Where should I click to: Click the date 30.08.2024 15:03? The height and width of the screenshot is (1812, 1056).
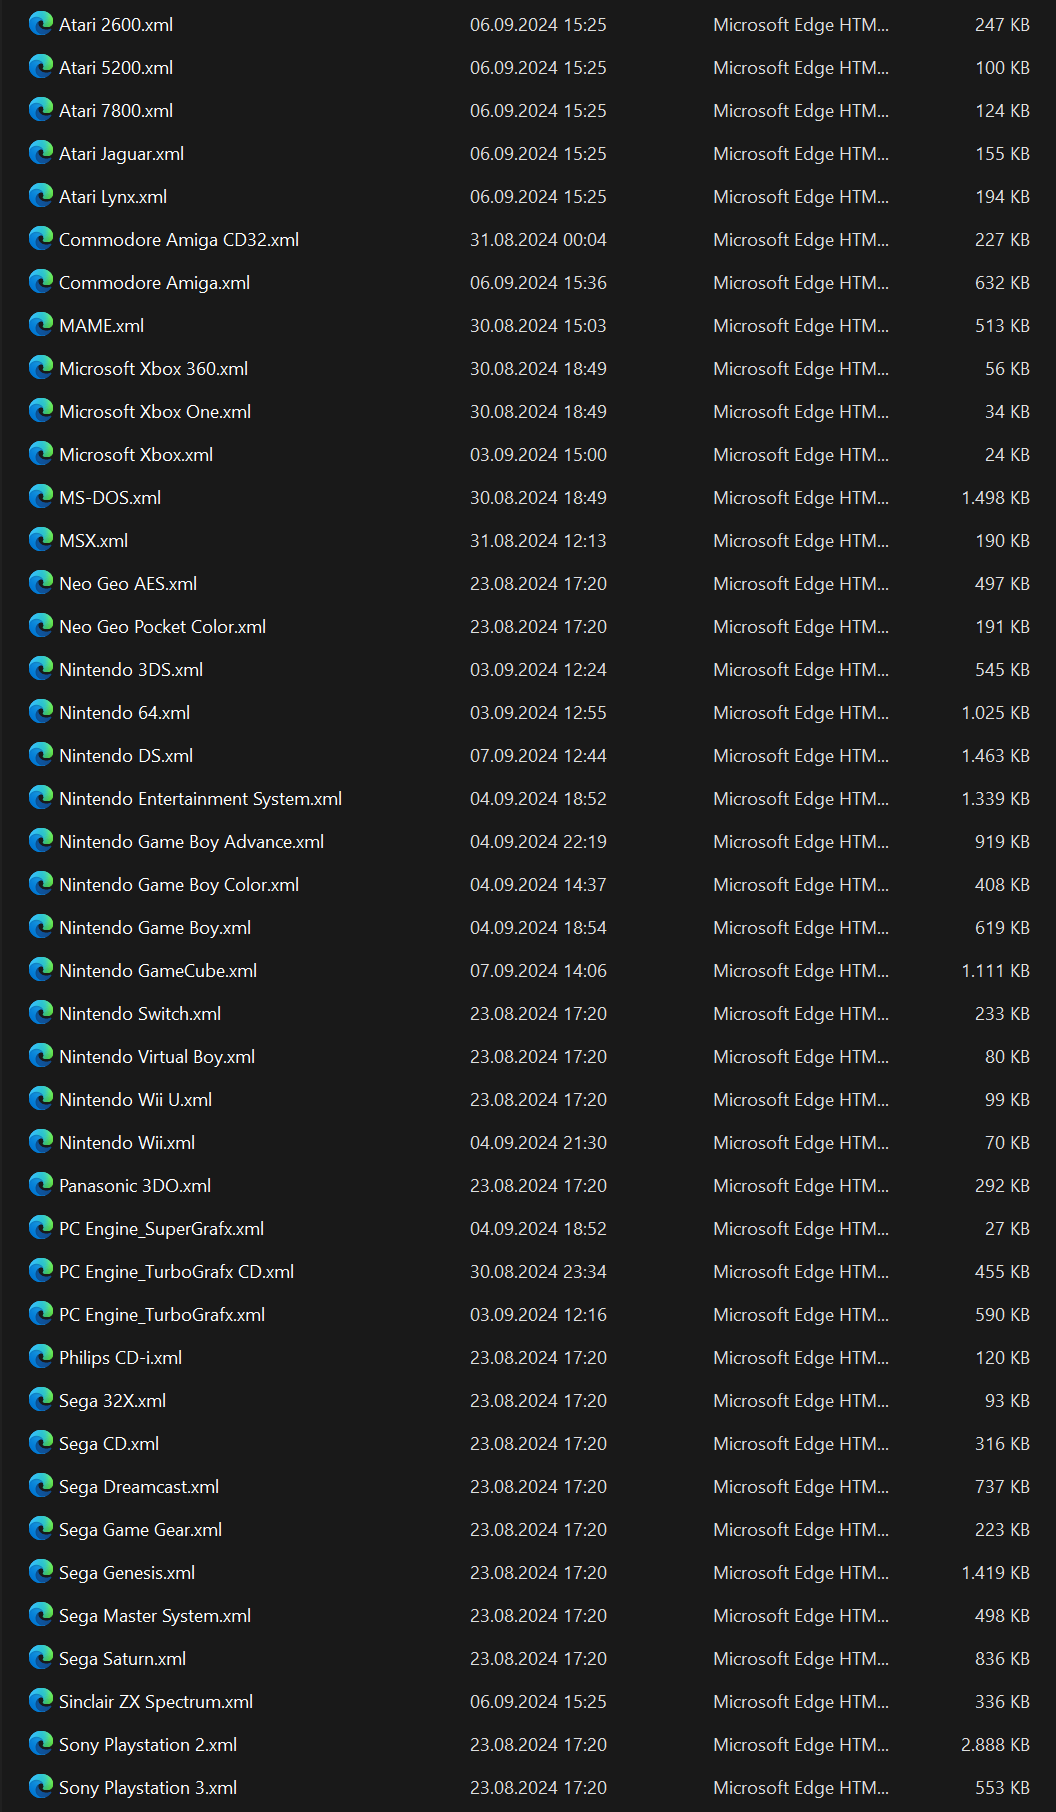click(x=538, y=326)
